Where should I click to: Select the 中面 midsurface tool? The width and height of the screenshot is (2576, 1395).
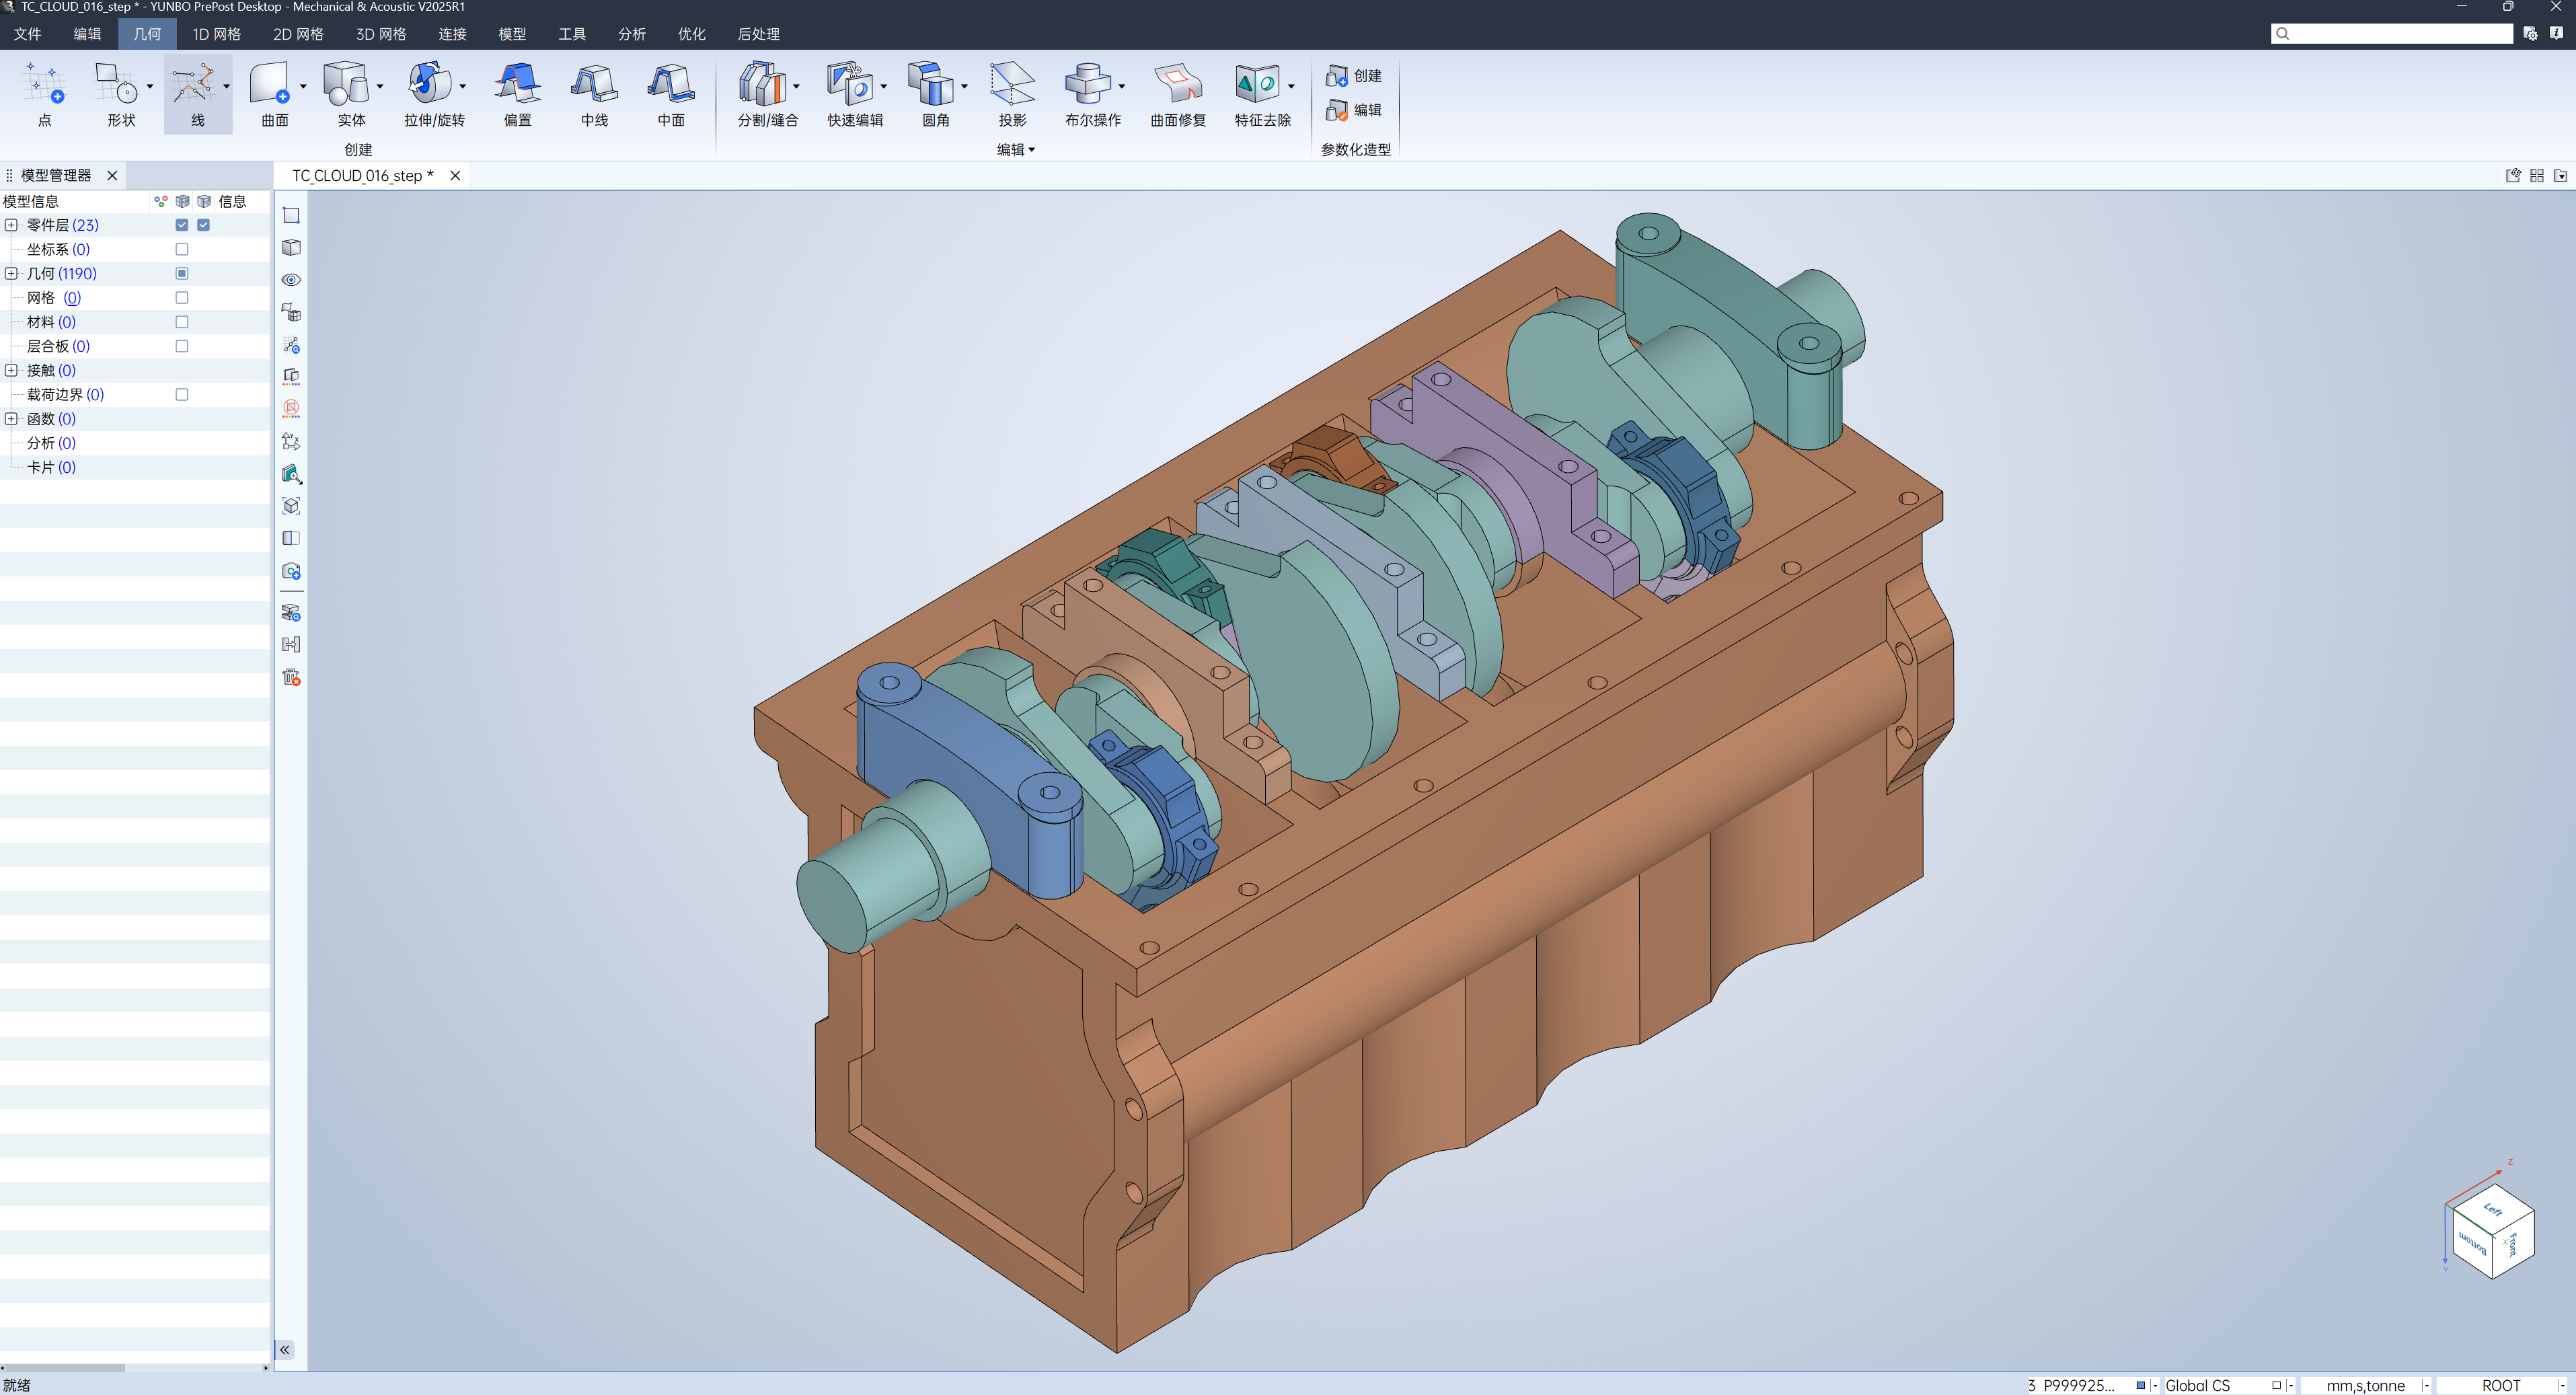tap(671, 94)
